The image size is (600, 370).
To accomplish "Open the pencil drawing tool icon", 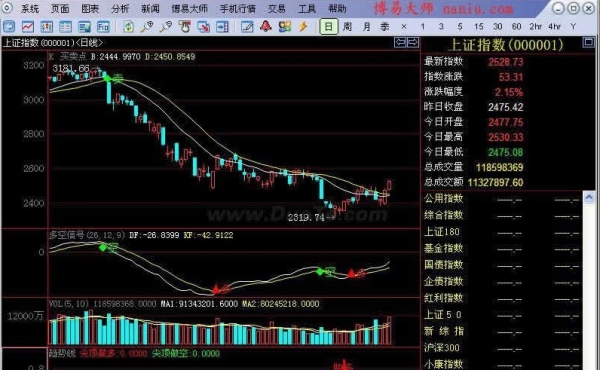I will pos(247,26).
